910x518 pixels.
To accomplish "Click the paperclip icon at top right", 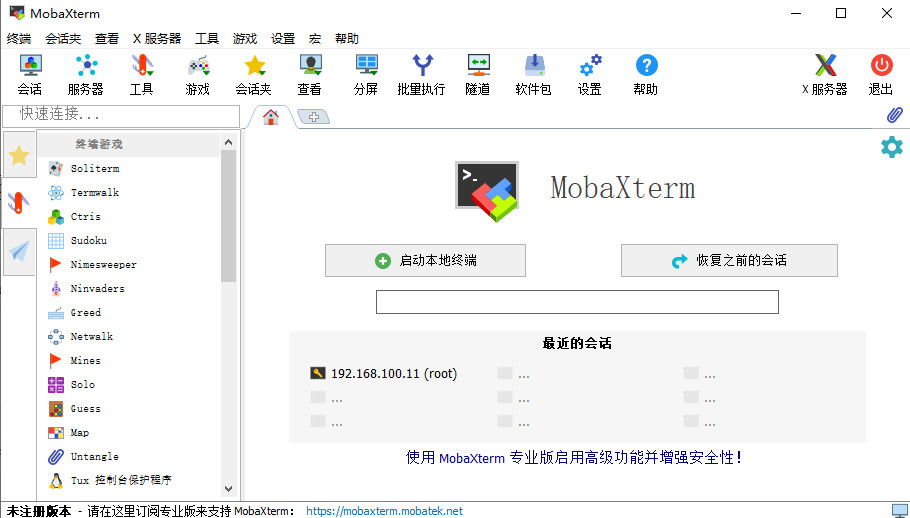I will coord(894,115).
